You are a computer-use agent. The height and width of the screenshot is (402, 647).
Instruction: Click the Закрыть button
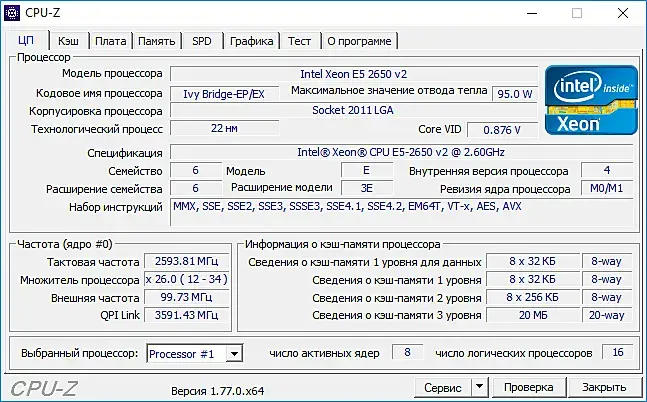click(604, 387)
